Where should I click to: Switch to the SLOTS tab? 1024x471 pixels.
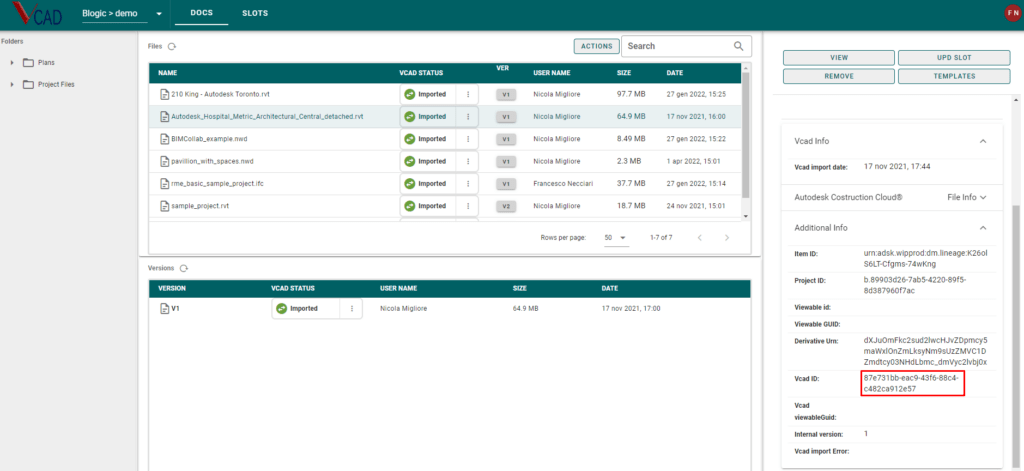[x=255, y=13]
